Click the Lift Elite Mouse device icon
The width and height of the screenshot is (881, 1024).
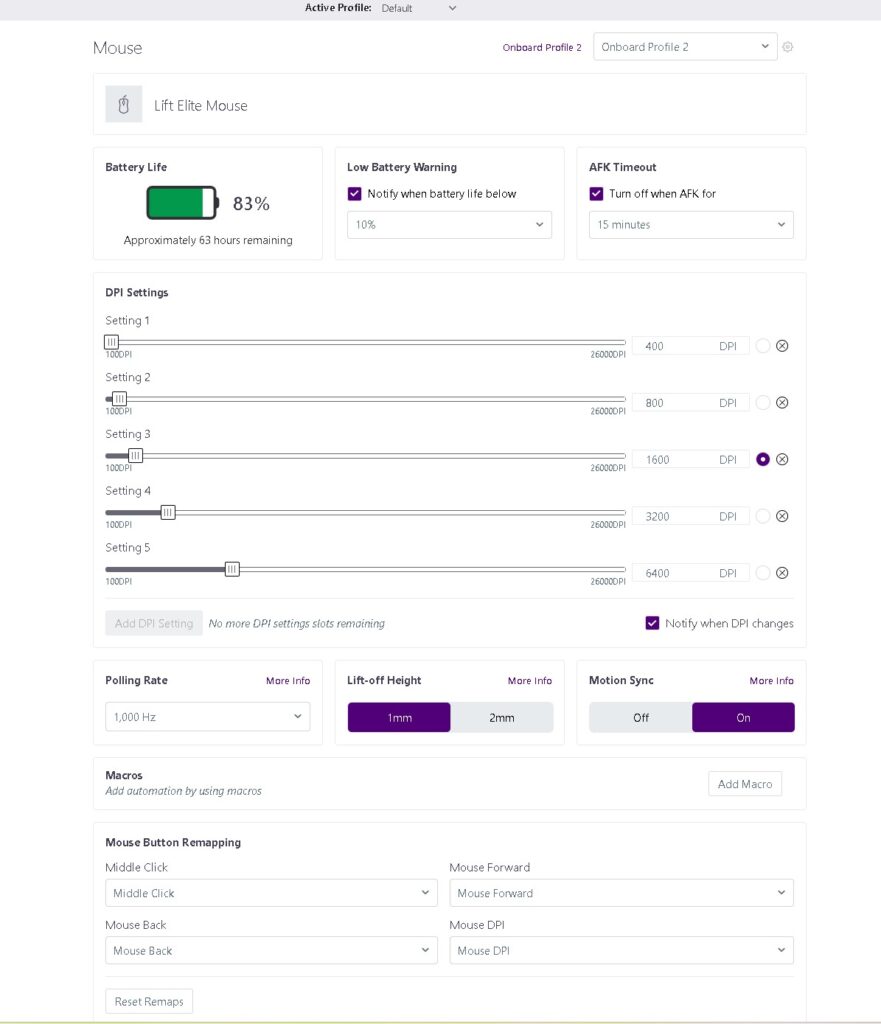(x=123, y=104)
